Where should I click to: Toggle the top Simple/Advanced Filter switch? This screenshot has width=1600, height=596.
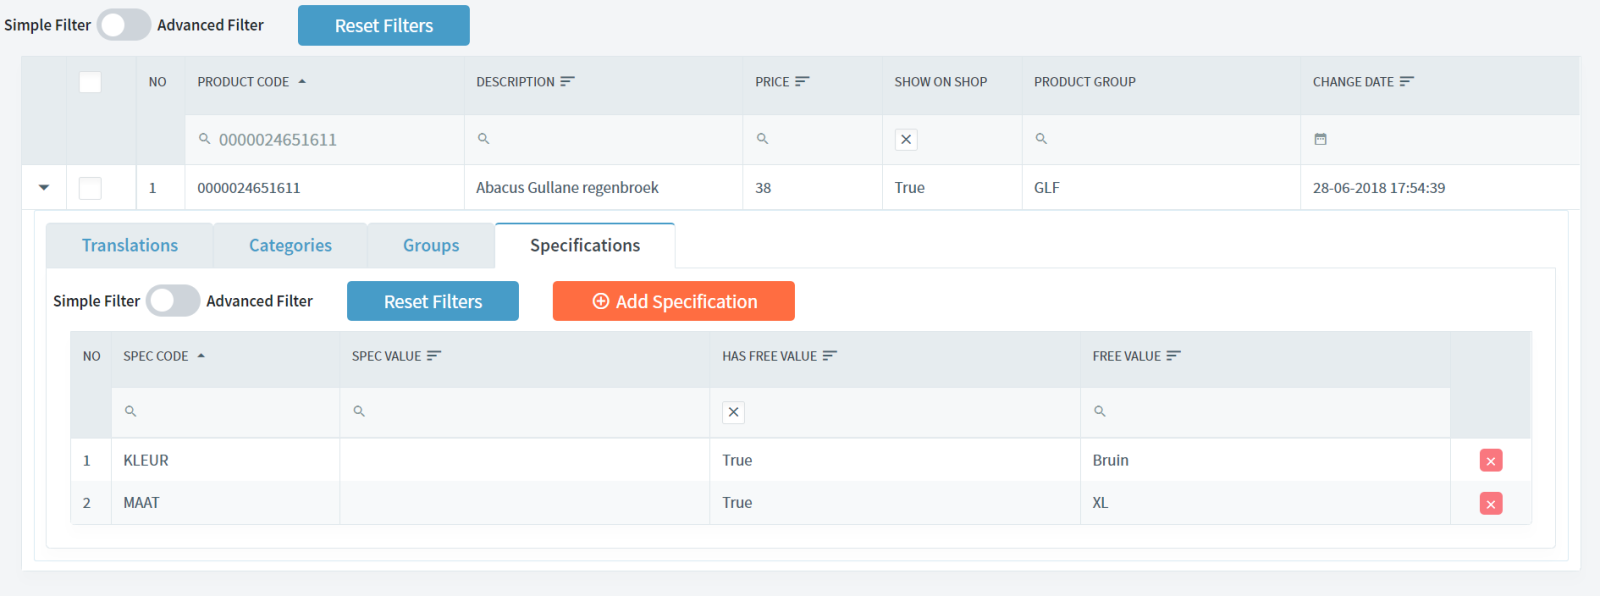point(124,25)
